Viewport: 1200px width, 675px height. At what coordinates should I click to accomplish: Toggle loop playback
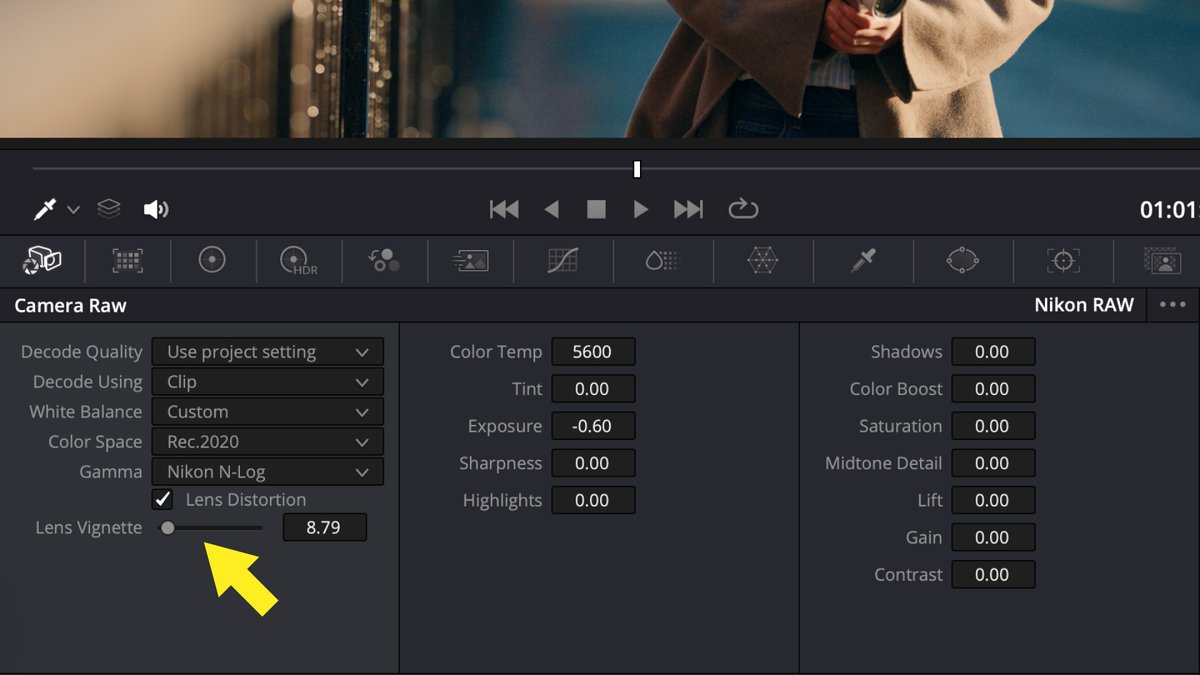[x=743, y=209]
